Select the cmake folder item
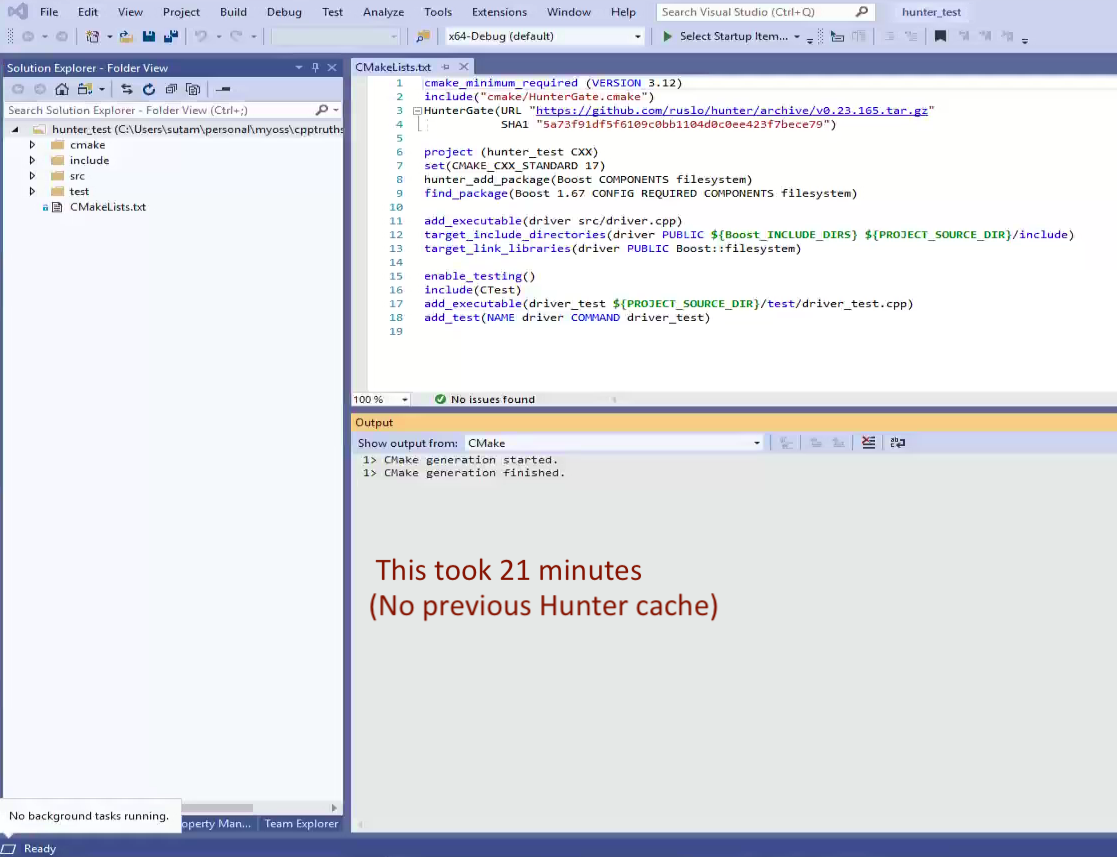1117x857 pixels. pyautogui.click(x=87, y=145)
